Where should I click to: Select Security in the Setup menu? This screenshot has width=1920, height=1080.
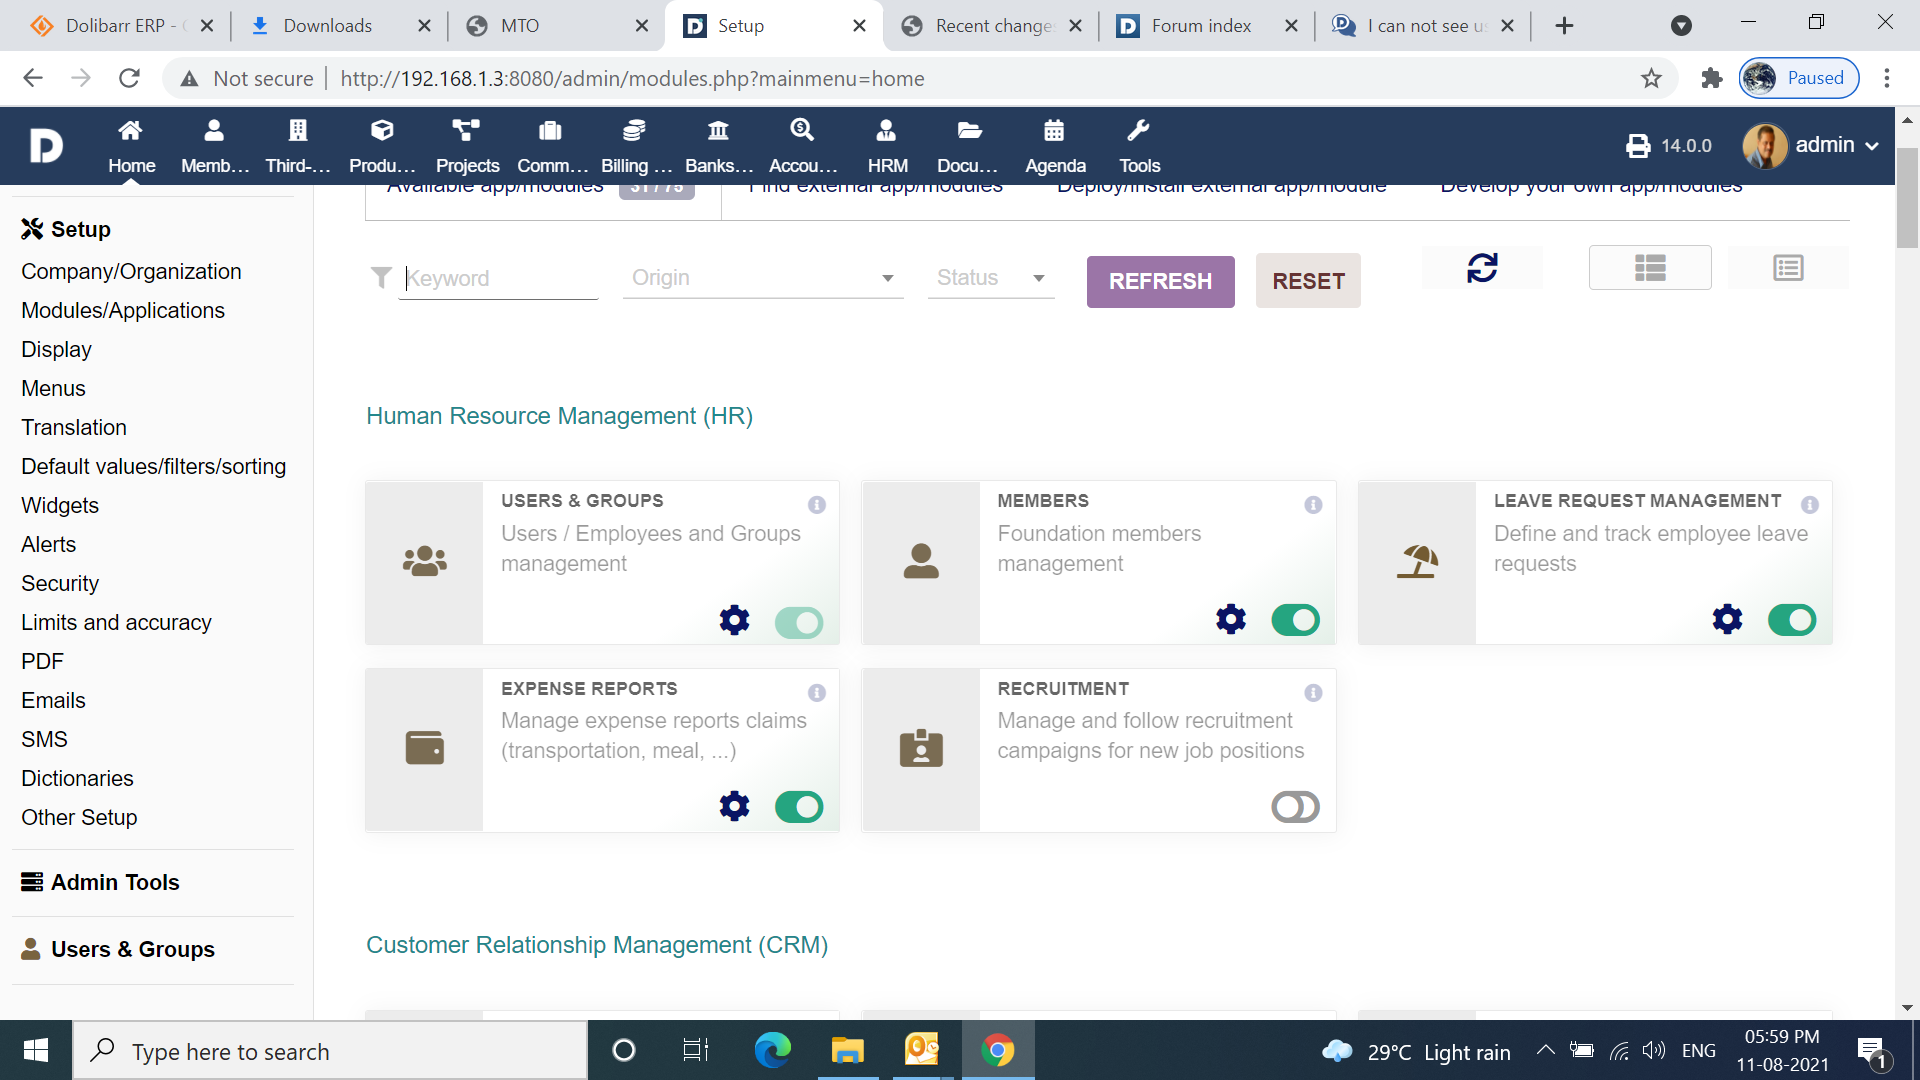click(x=60, y=583)
